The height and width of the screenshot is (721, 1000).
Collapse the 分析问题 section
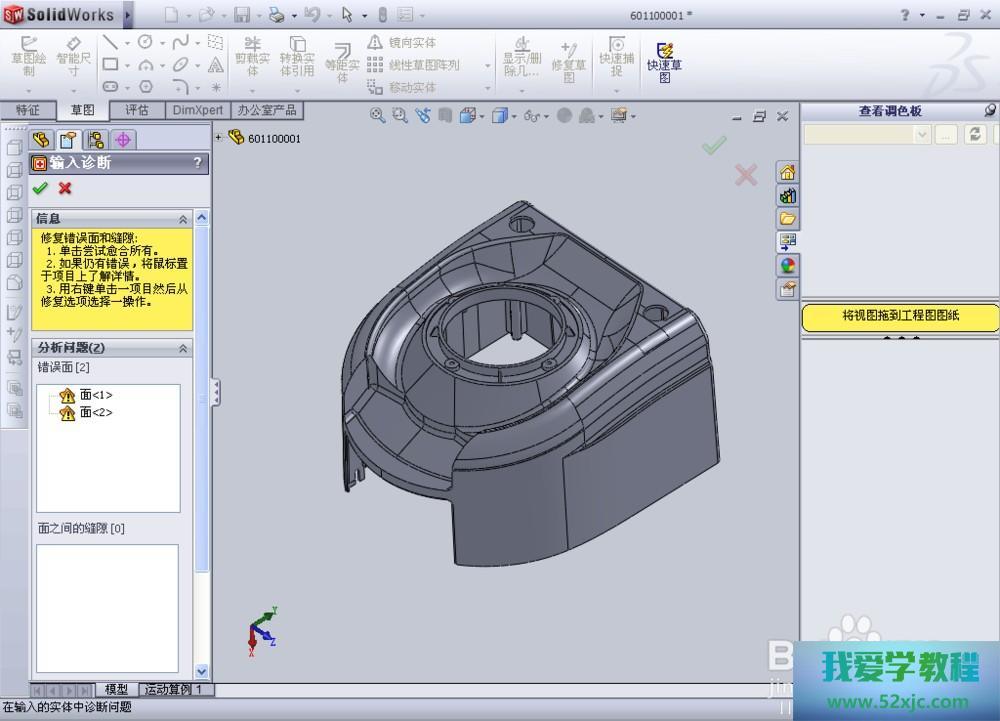(183, 348)
